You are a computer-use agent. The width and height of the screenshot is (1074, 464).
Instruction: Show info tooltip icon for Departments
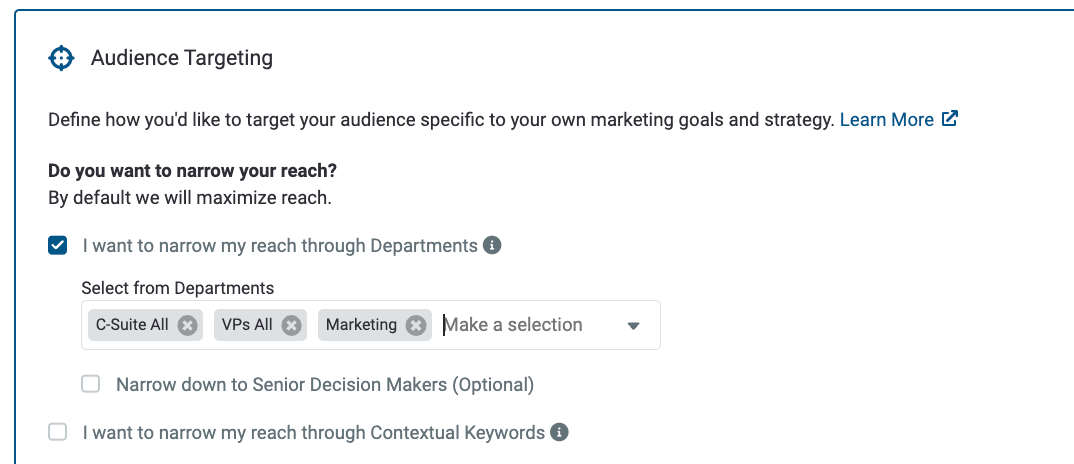[x=492, y=245]
